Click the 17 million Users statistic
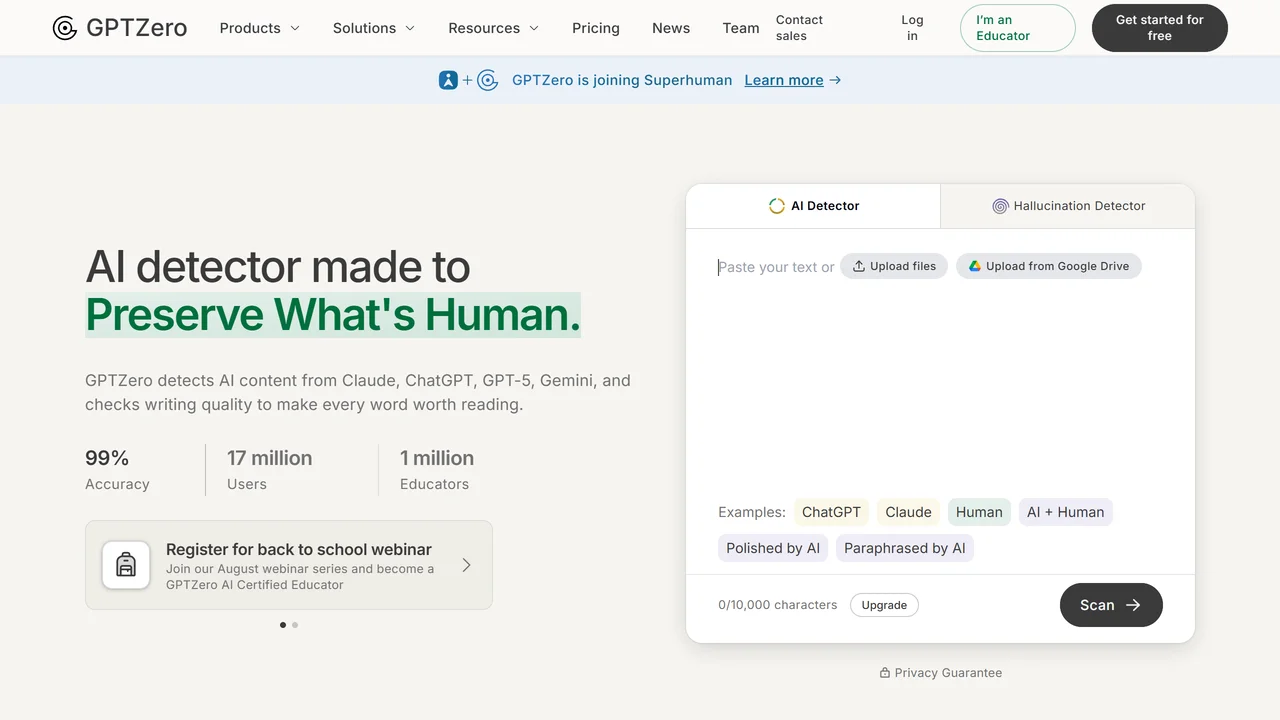The height and width of the screenshot is (720, 1280). tap(270, 470)
